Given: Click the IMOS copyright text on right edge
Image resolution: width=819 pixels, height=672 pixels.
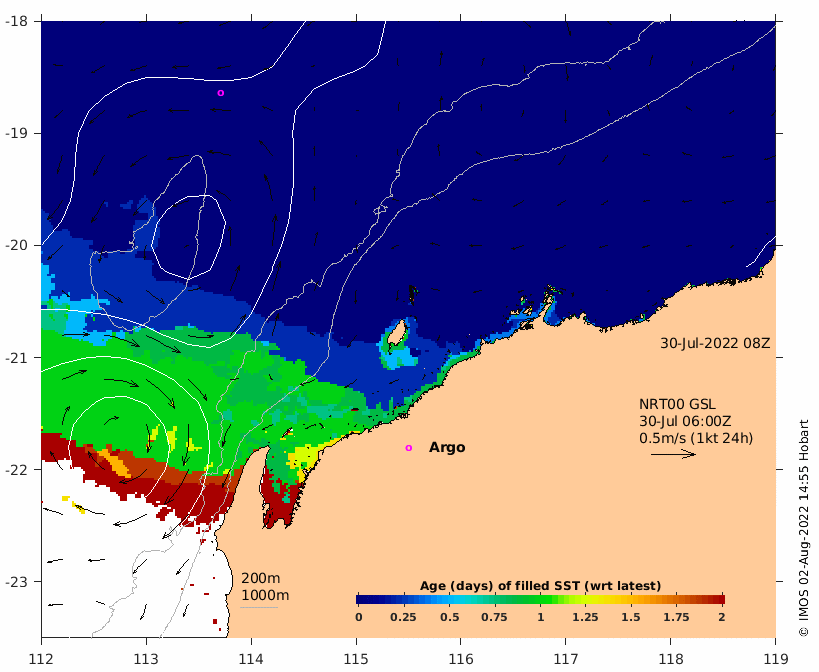Looking at the screenshot, I should pyautogui.click(x=804, y=527).
